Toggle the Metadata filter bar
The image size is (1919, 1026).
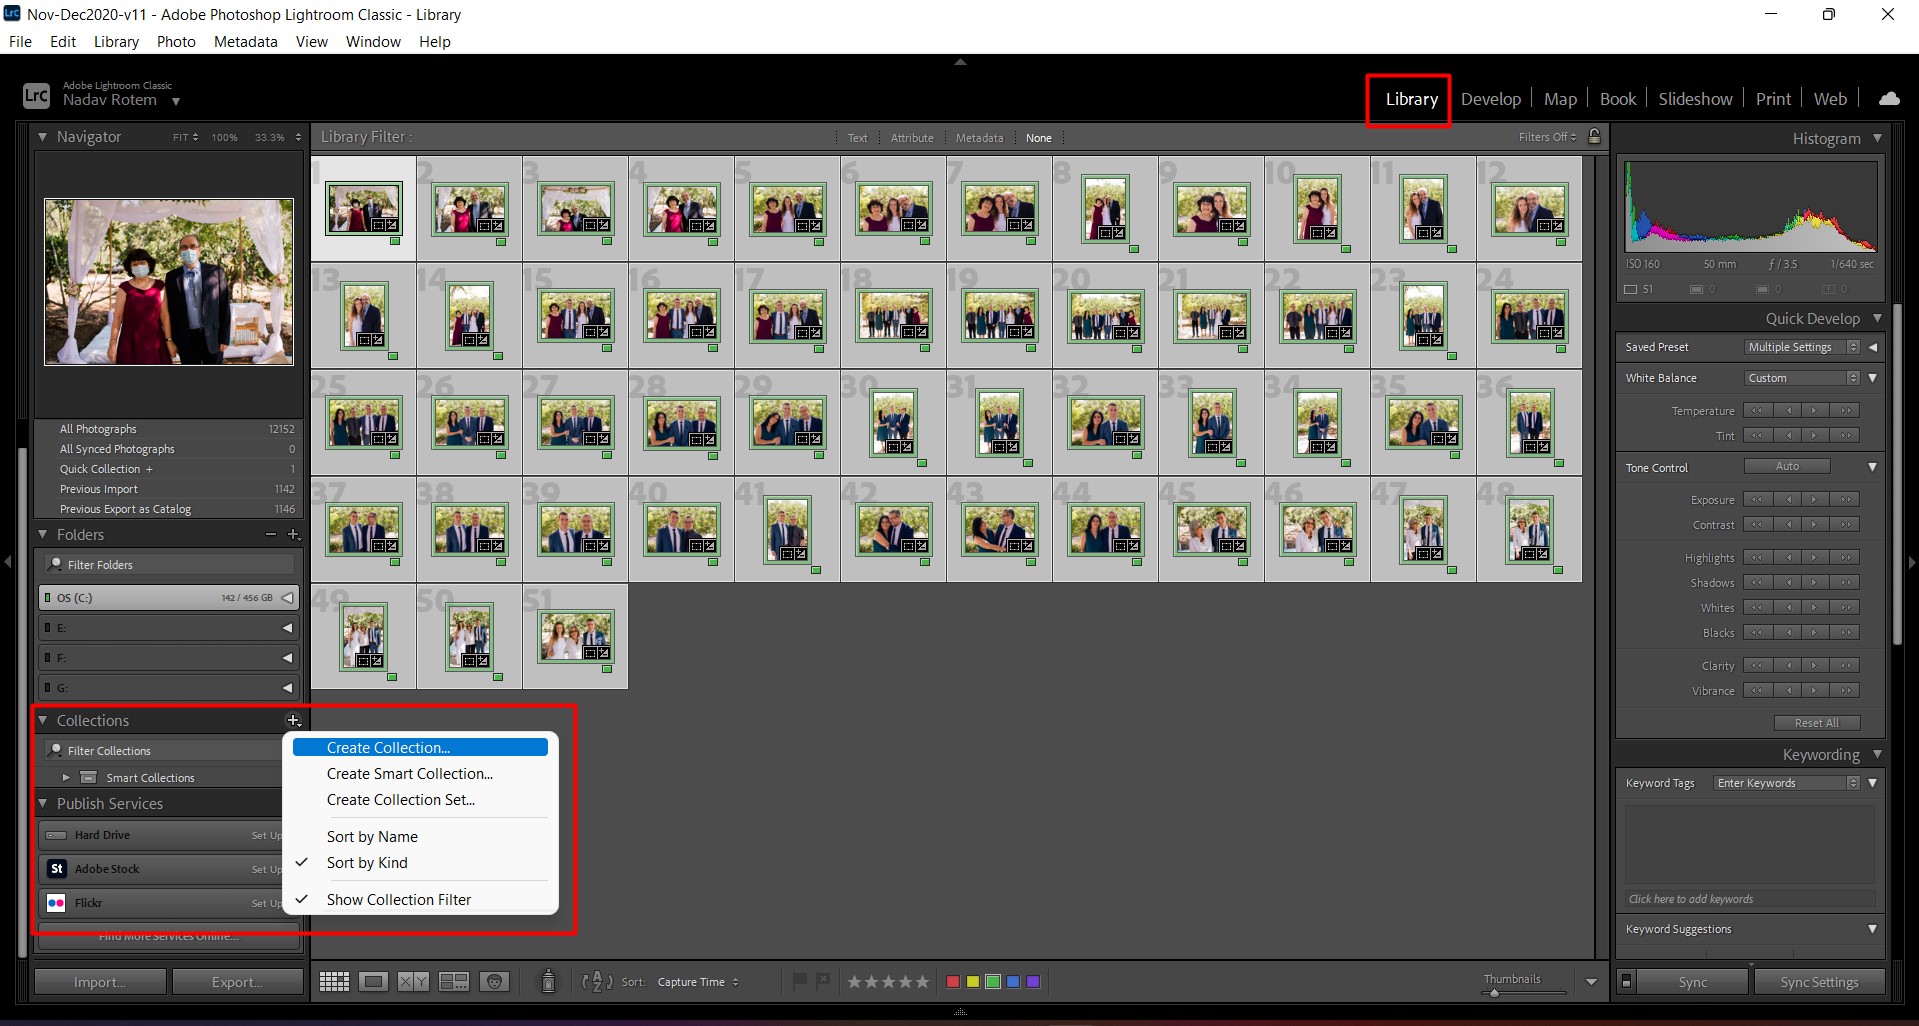[x=979, y=138]
